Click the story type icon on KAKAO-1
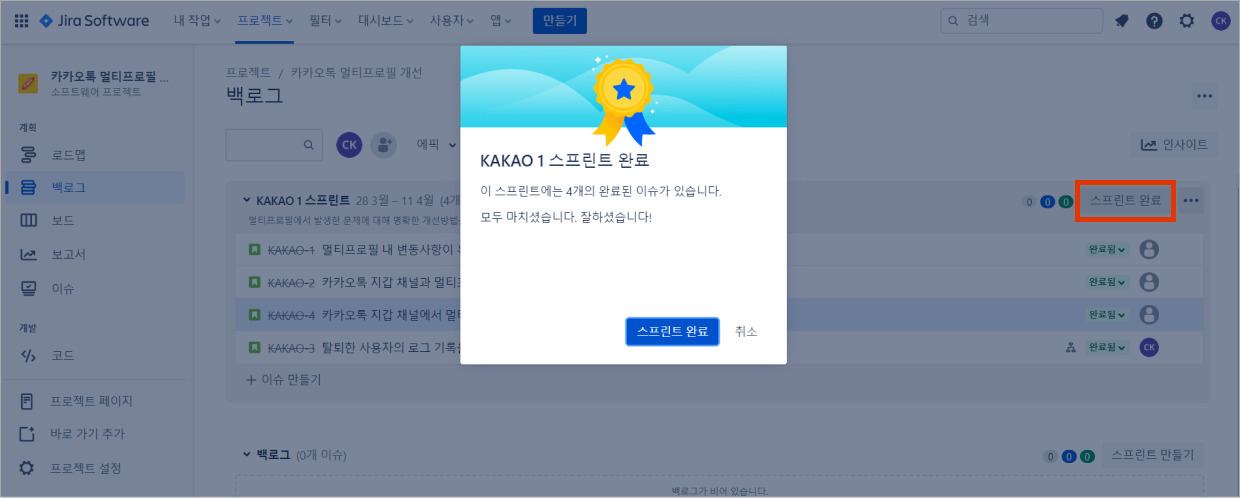 pyautogui.click(x=254, y=249)
